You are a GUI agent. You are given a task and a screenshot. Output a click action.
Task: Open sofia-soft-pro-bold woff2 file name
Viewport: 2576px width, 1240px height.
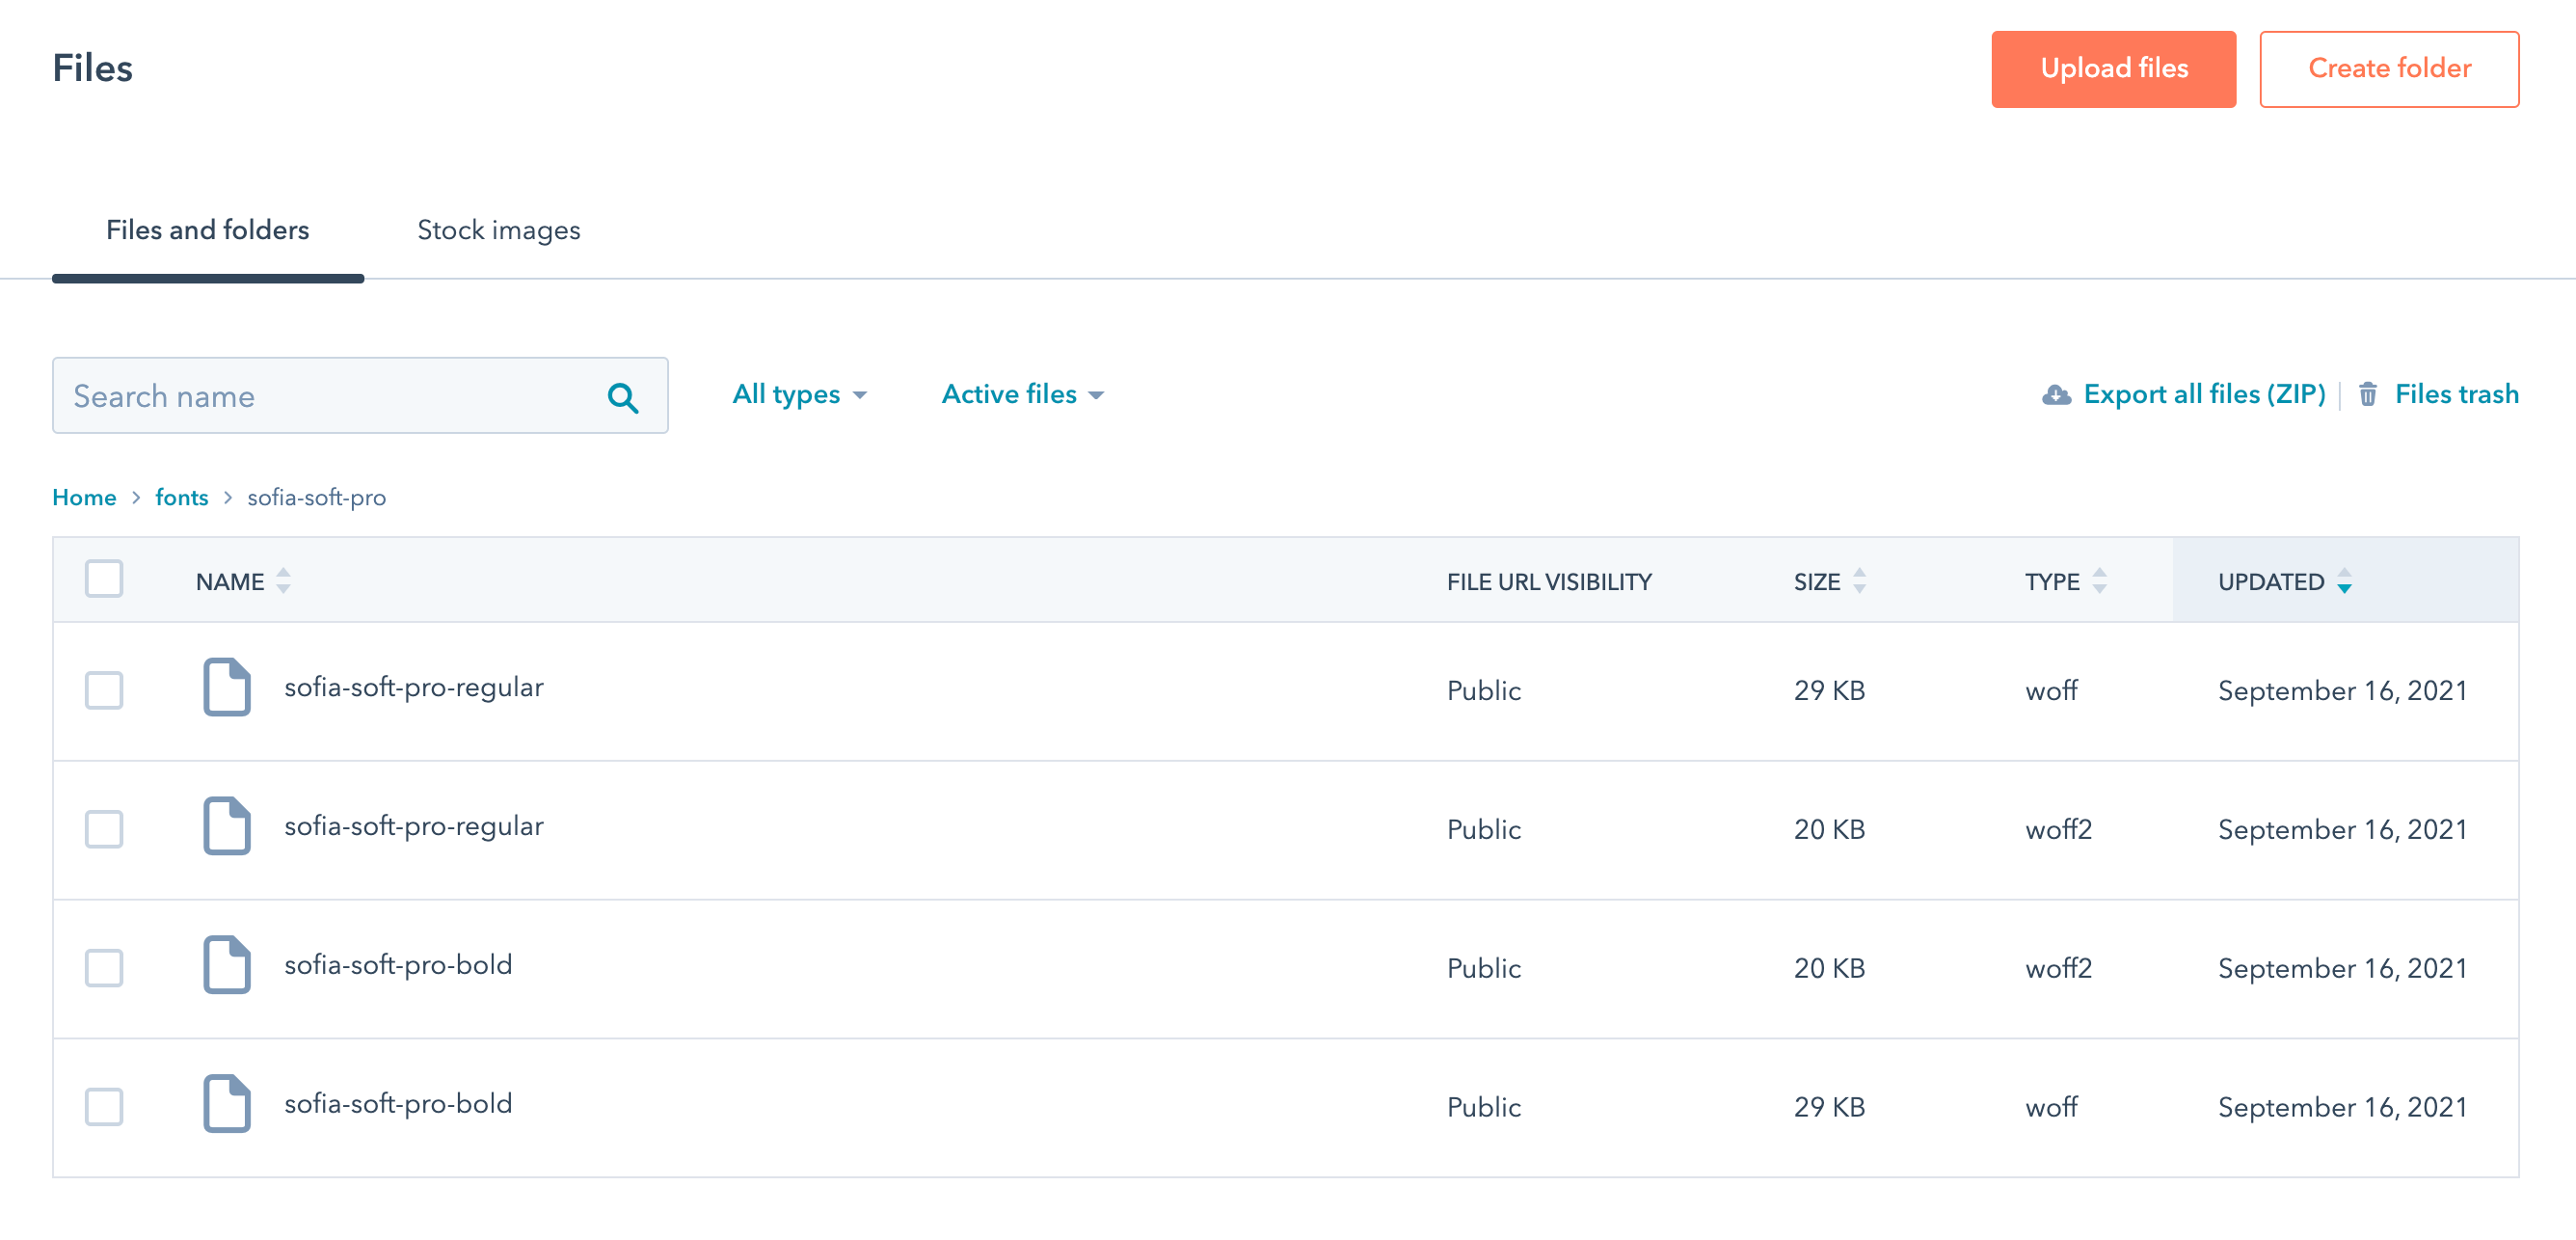coord(398,966)
